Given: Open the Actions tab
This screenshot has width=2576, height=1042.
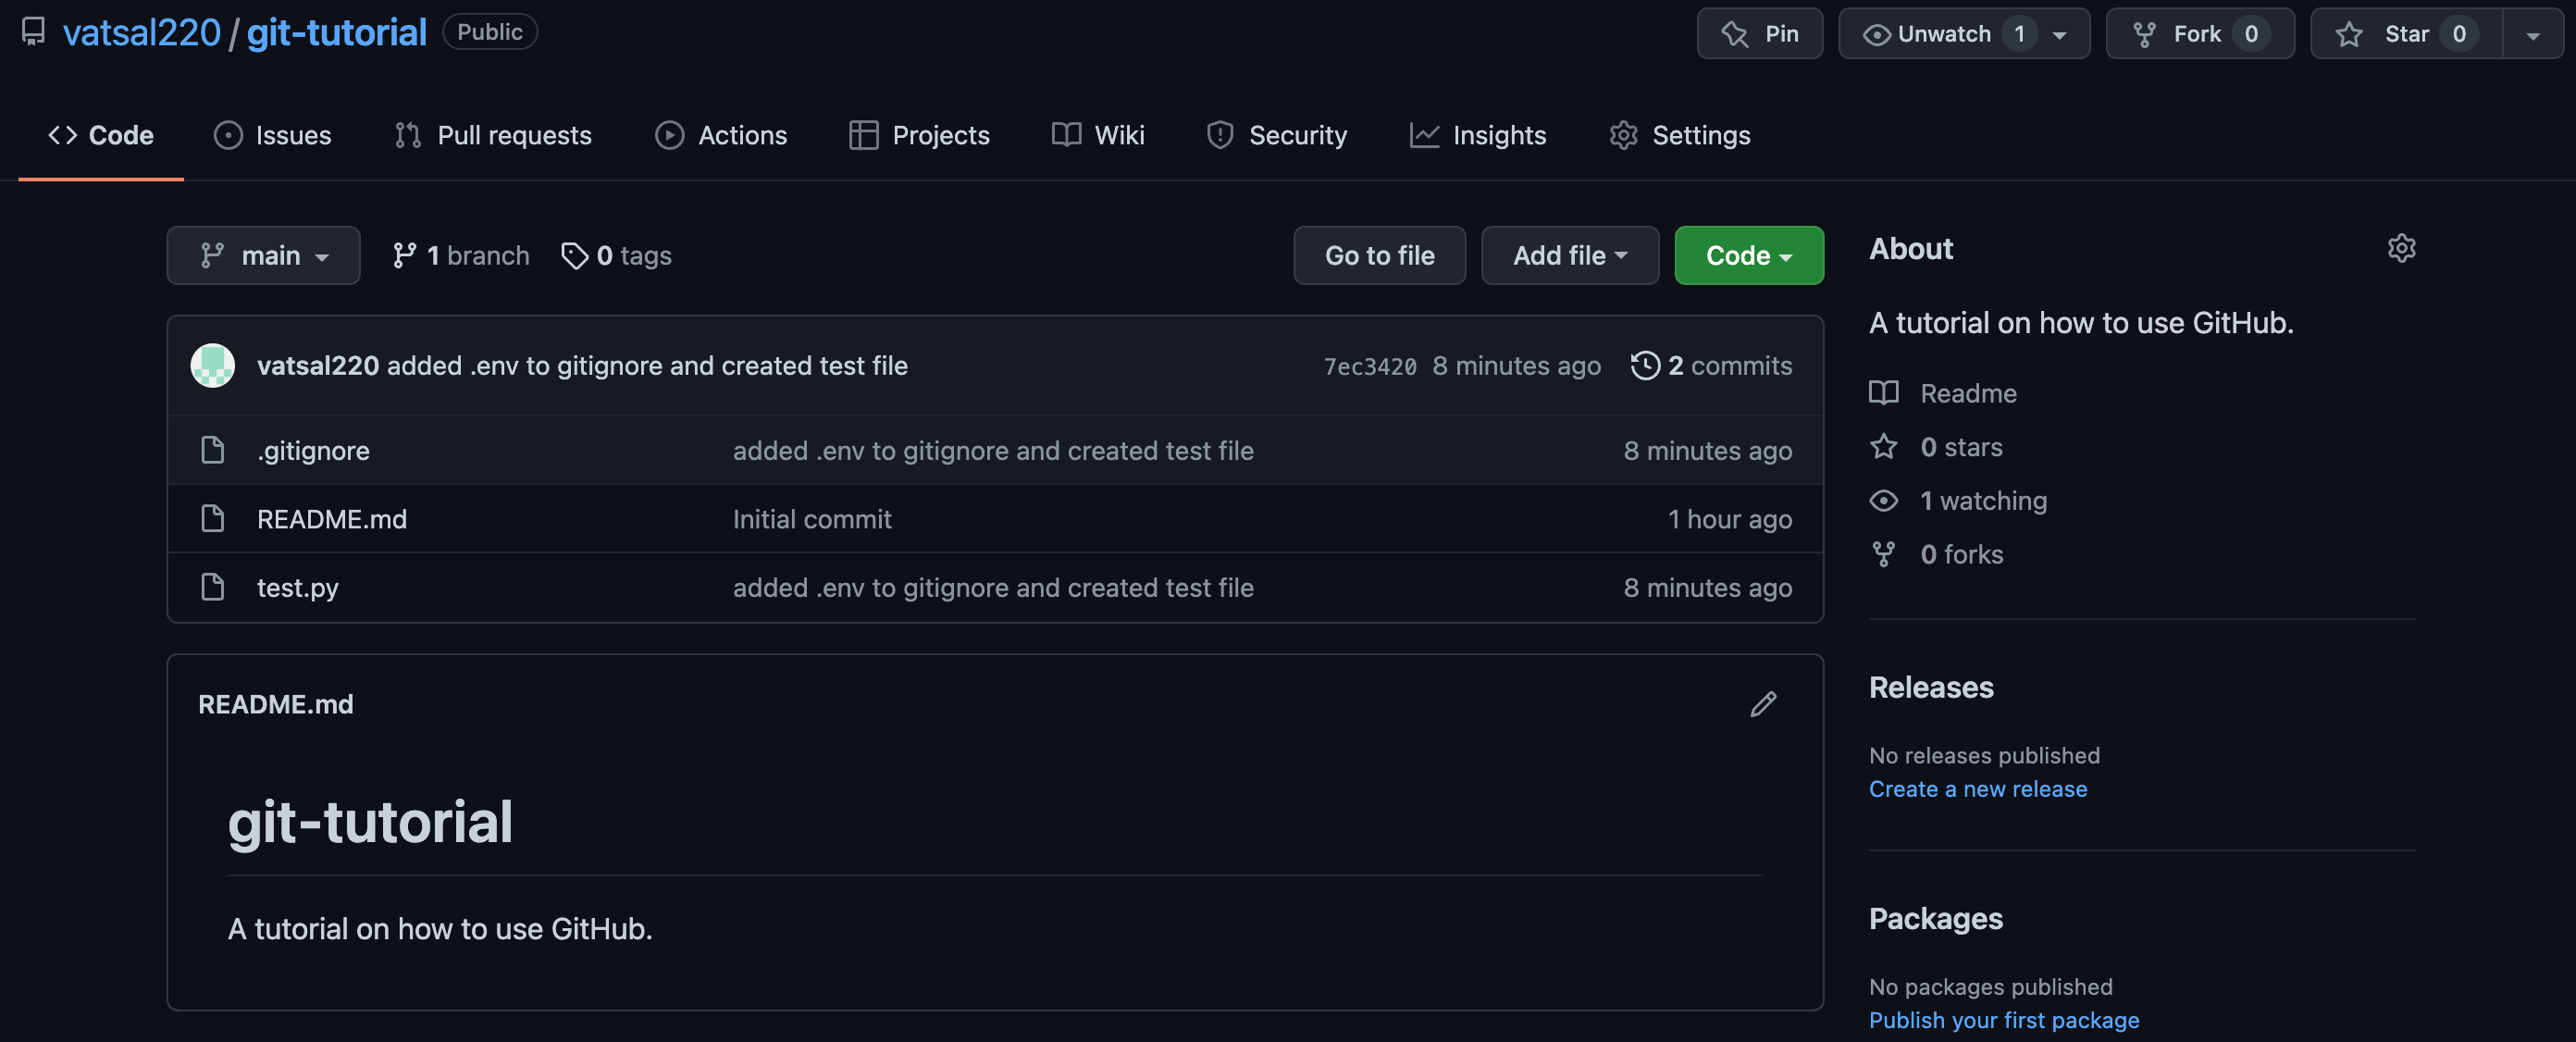Looking at the screenshot, I should 721,135.
